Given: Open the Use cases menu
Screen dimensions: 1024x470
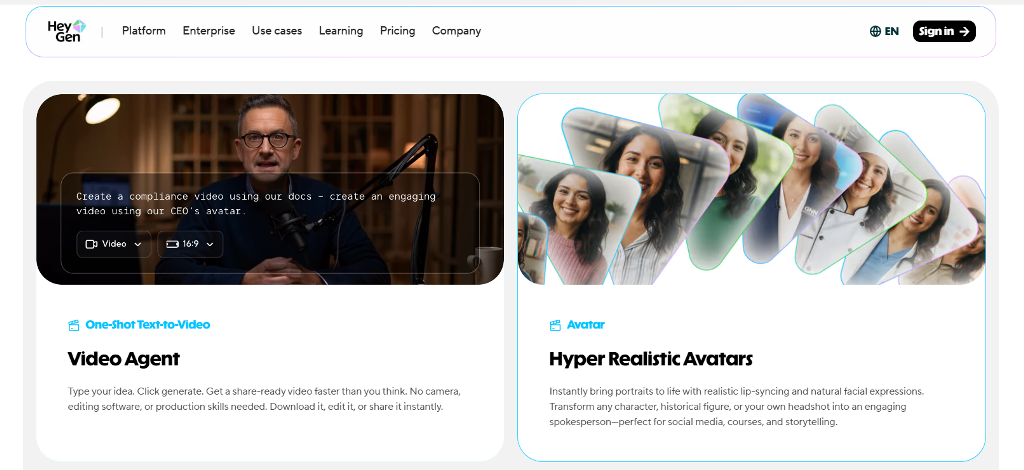Looking at the screenshot, I should (277, 31).
